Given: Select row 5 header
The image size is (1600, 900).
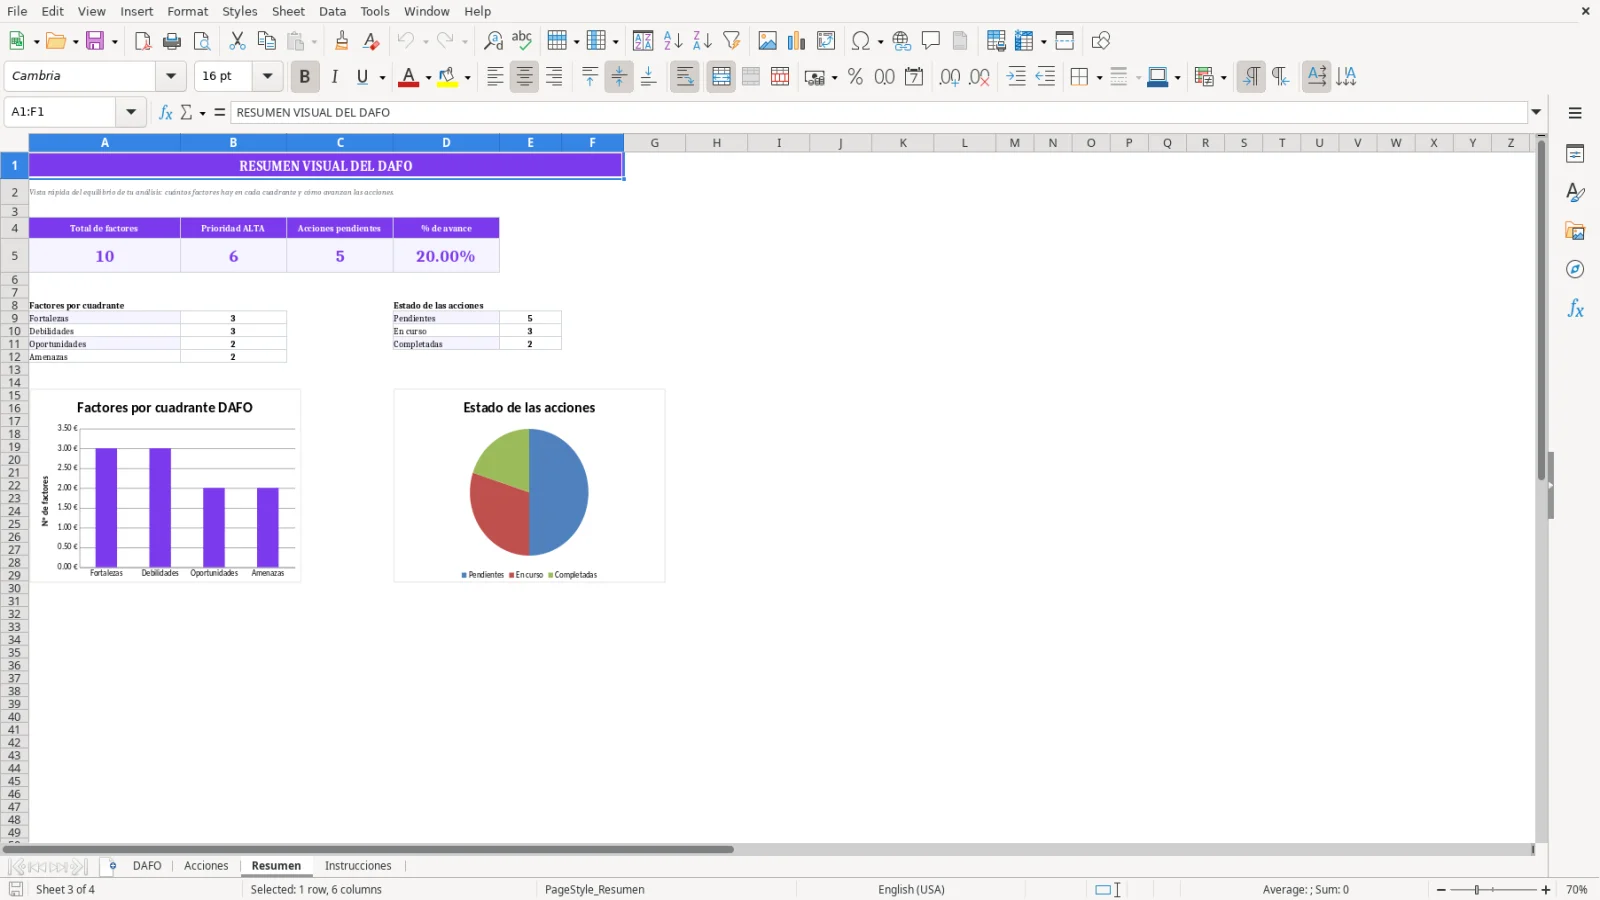Looking at the screenshot, I should 14,256.
